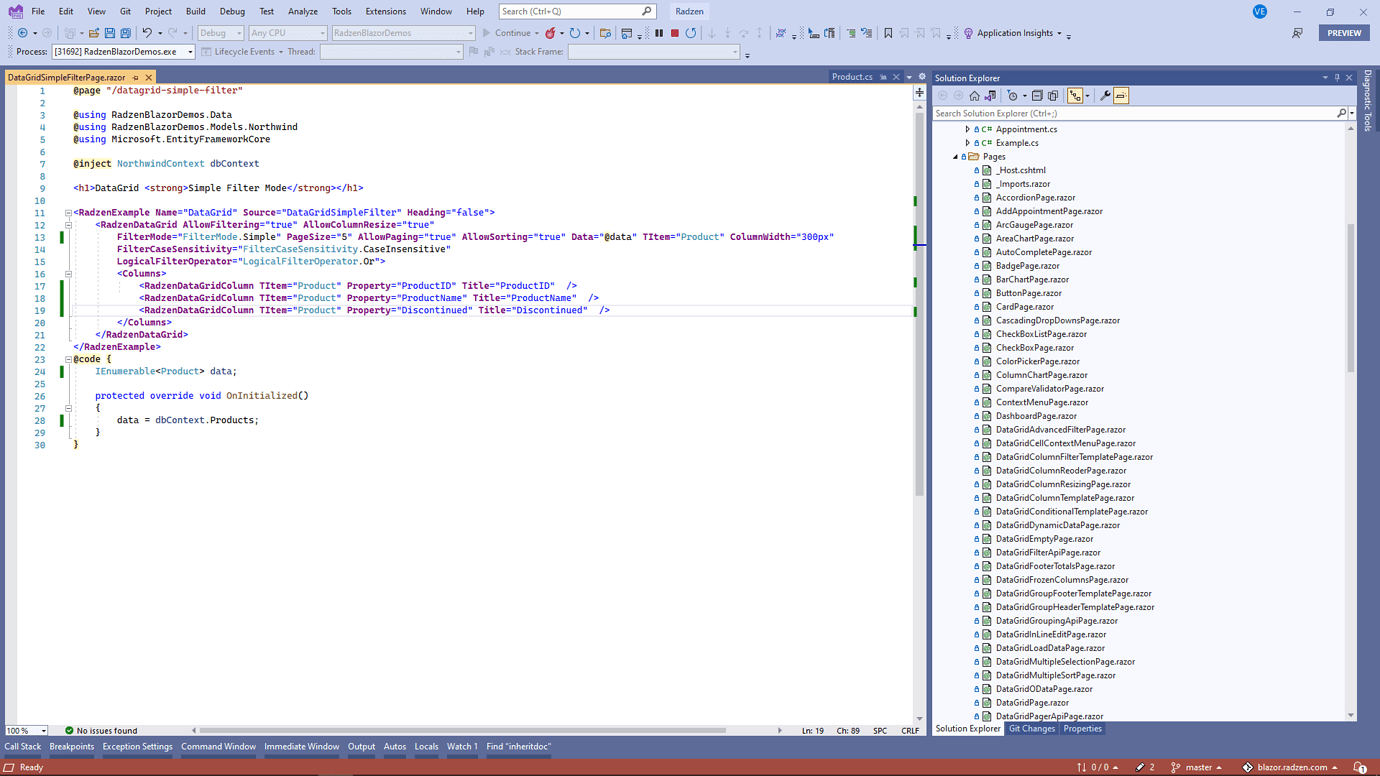Screen dimensions: 1380x776
Task: Click the Application Insights lightbulb icon
Action: [968, 33]
